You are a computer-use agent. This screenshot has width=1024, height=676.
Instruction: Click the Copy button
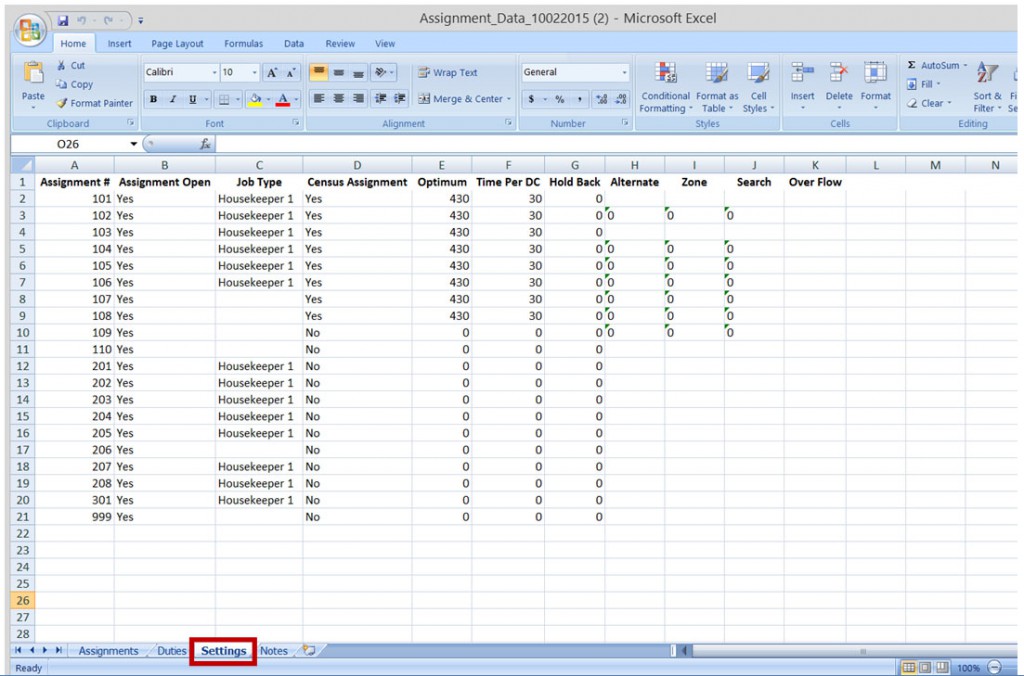[74, 84]
